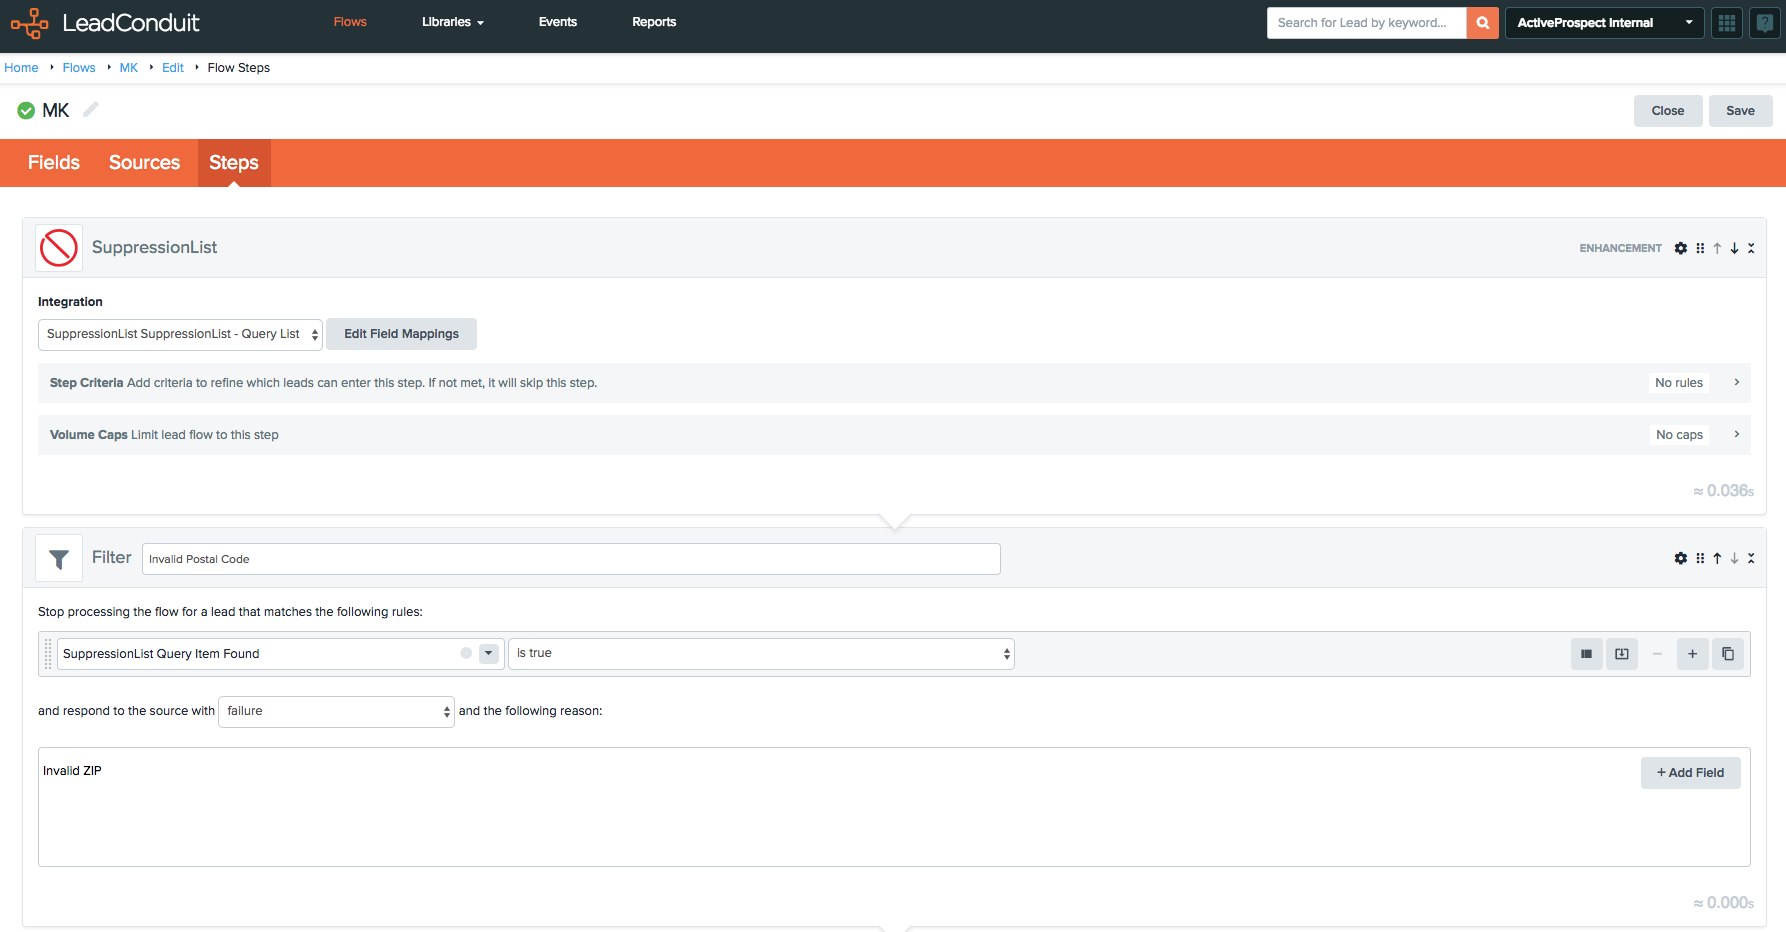Click the Close button
The width and height of the screenshot is (1786, 932).
click(x=1668, y=111)
